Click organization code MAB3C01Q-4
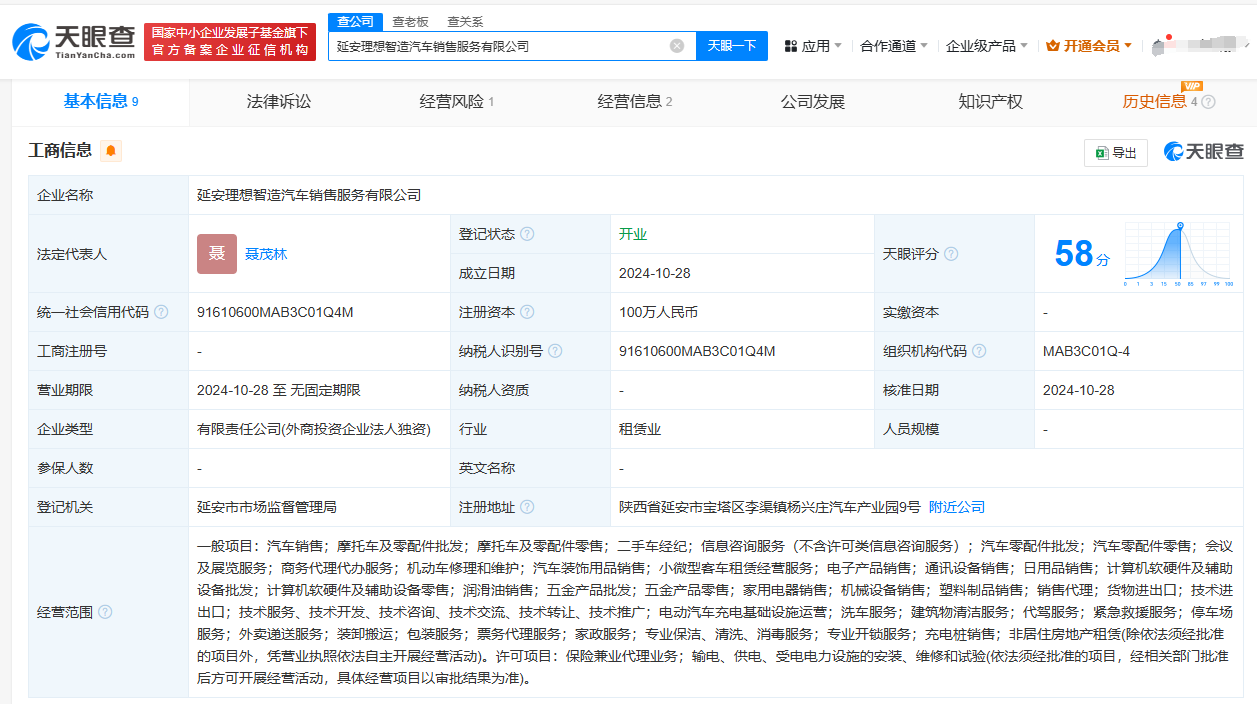The height and width of the screenshot is (704, 1257). point(1086,351)
